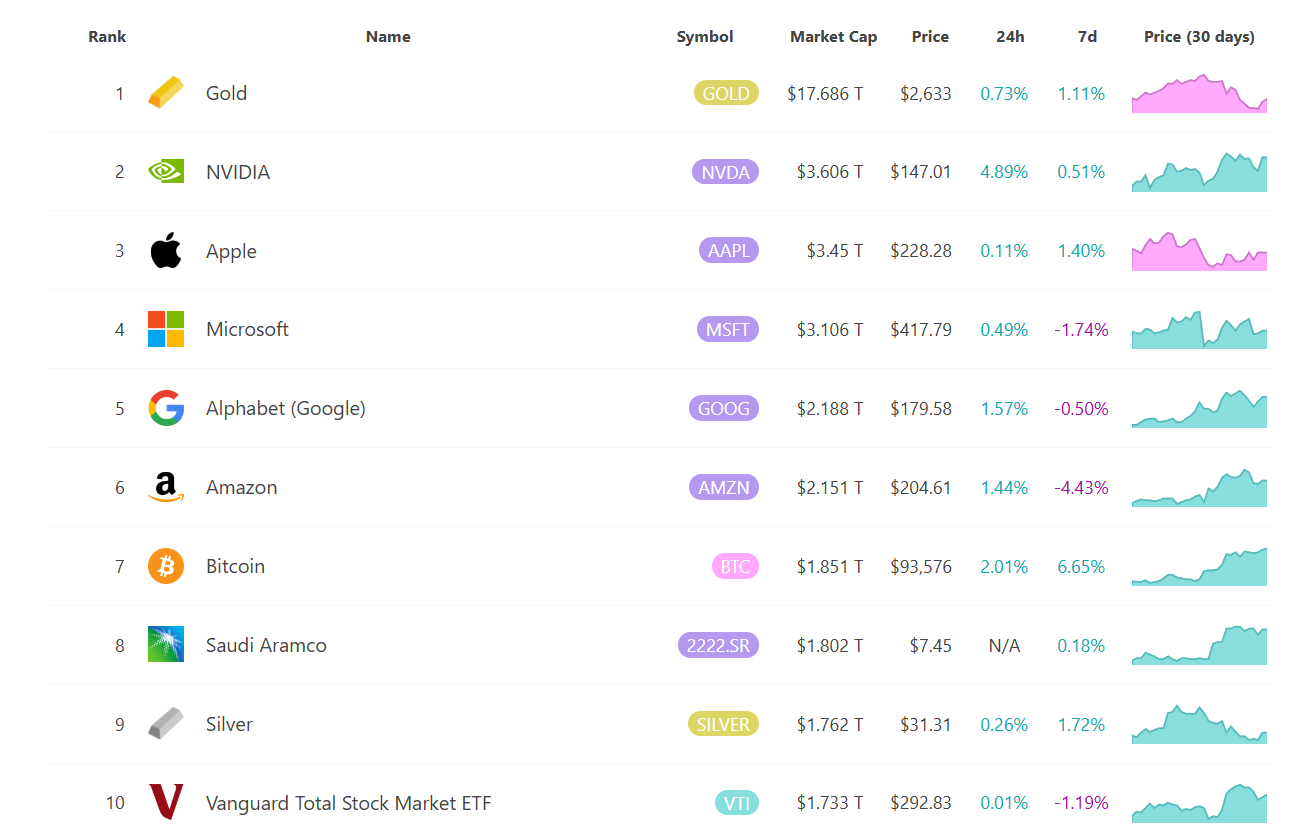The image size is (1299, 834).
Task: Sort by 24h change column header
Action: (1010, 37)
